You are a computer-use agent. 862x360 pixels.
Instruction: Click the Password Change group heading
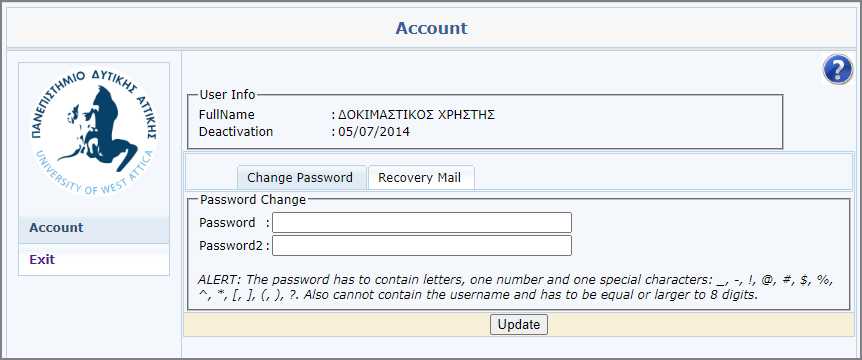click(x=253, y=200)
